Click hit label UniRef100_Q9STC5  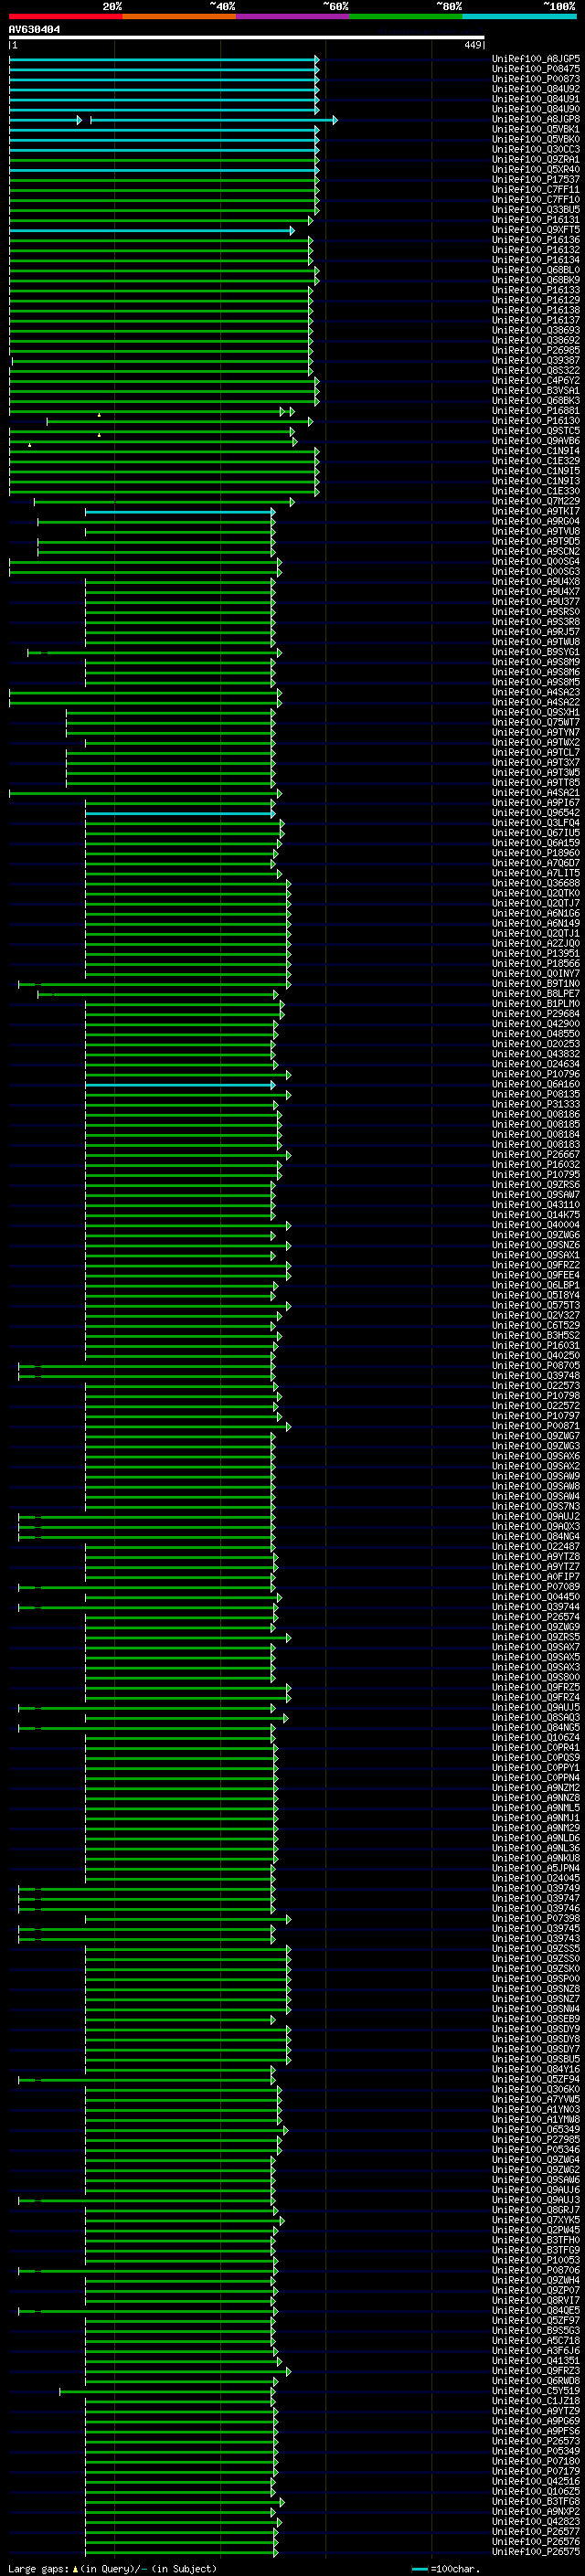pyautogui.click(x=536, y=431)
